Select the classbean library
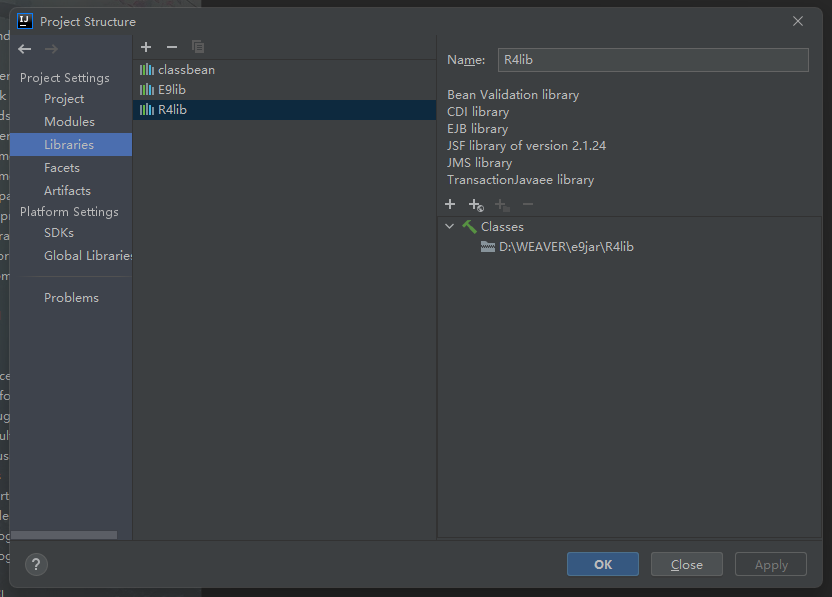The image size is (832, 597). point(186,70)
